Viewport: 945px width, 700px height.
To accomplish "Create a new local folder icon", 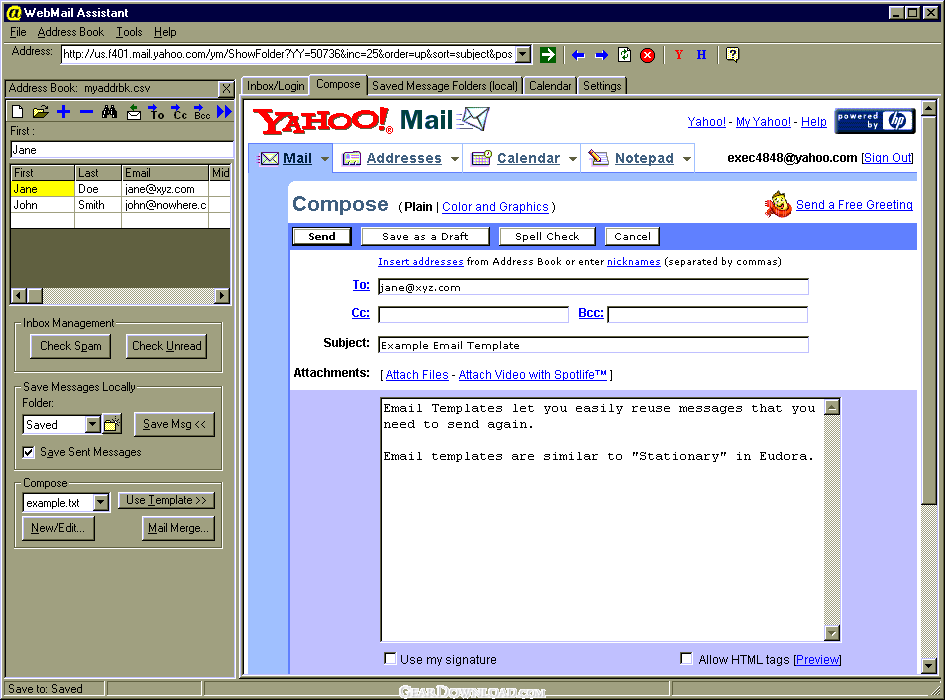I will click(x=112, y=424).
